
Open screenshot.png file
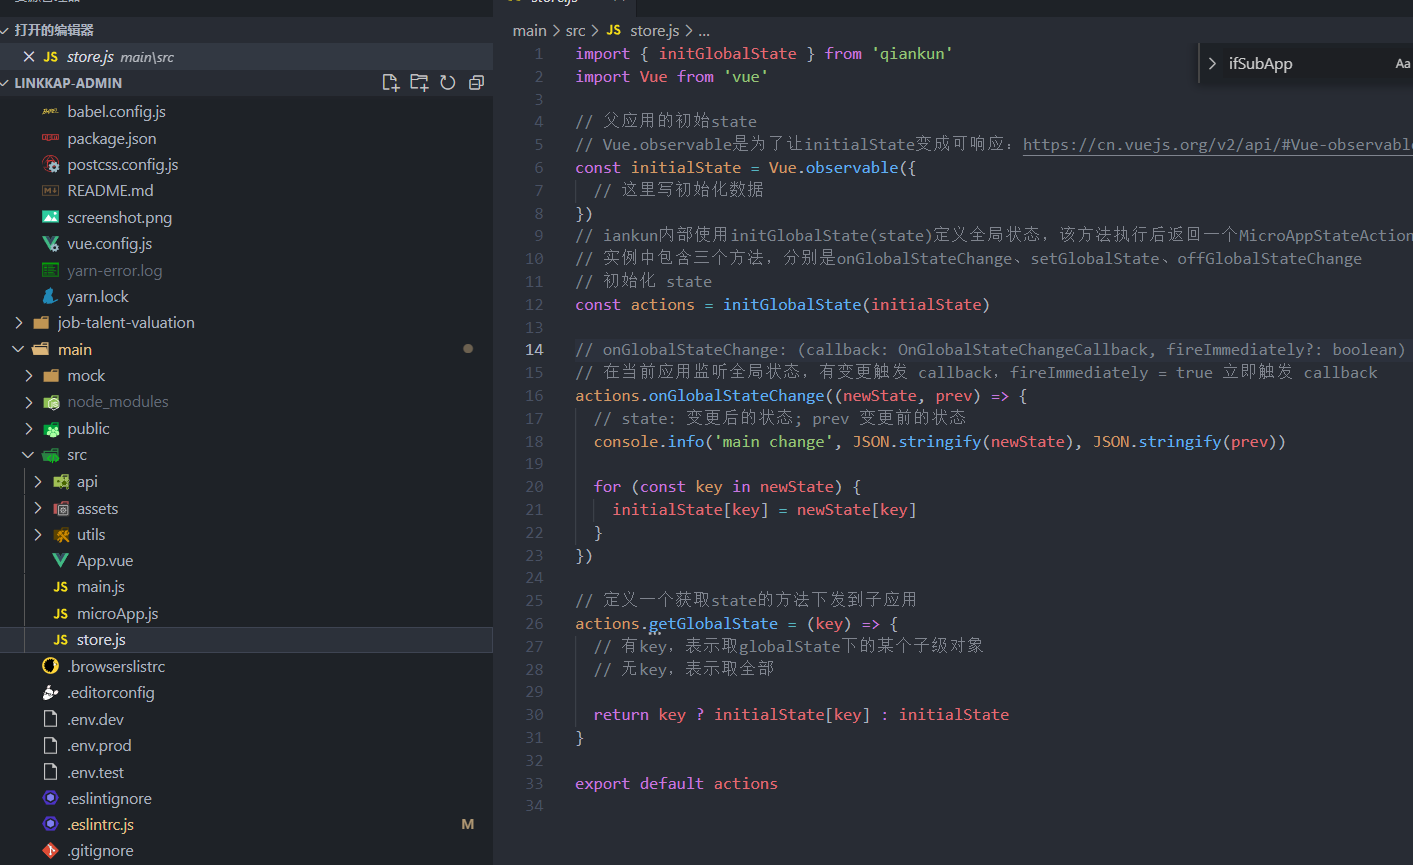pos(119,218)
